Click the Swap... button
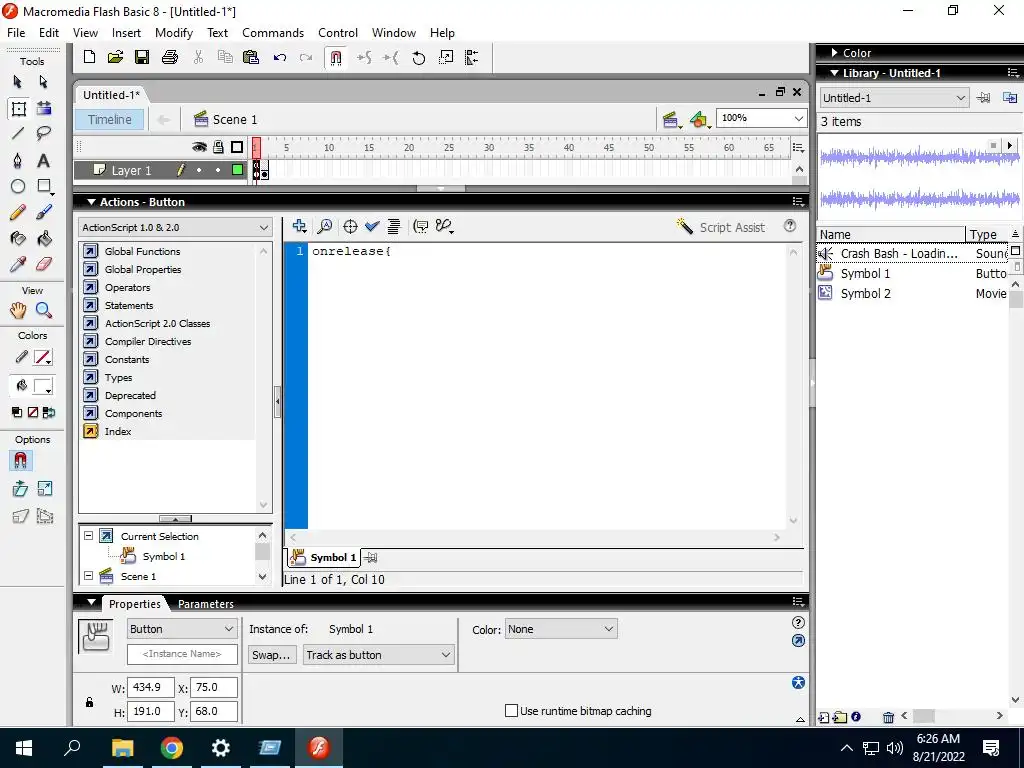 [x=271, y=654]
